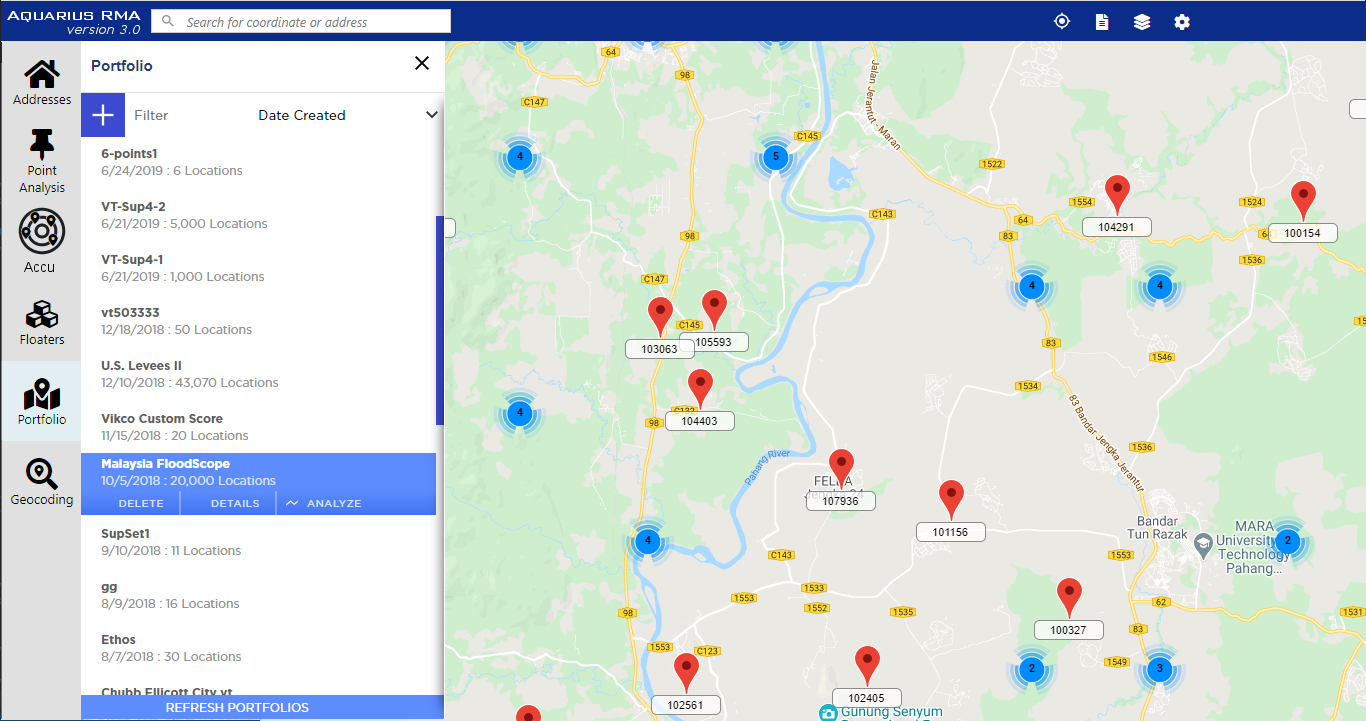
Task: Click the 101156 pin label
Action: tap(950, 532)
